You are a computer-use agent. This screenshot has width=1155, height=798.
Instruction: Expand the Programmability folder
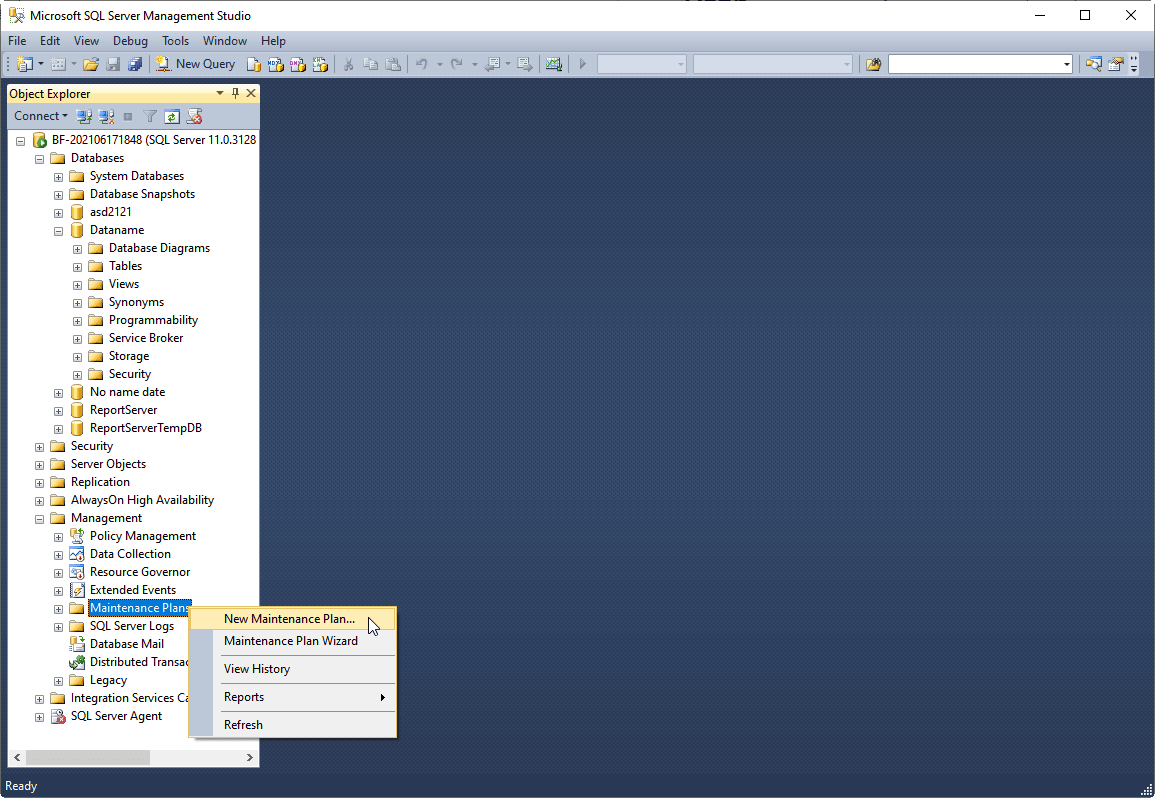(x=77, y=321)
